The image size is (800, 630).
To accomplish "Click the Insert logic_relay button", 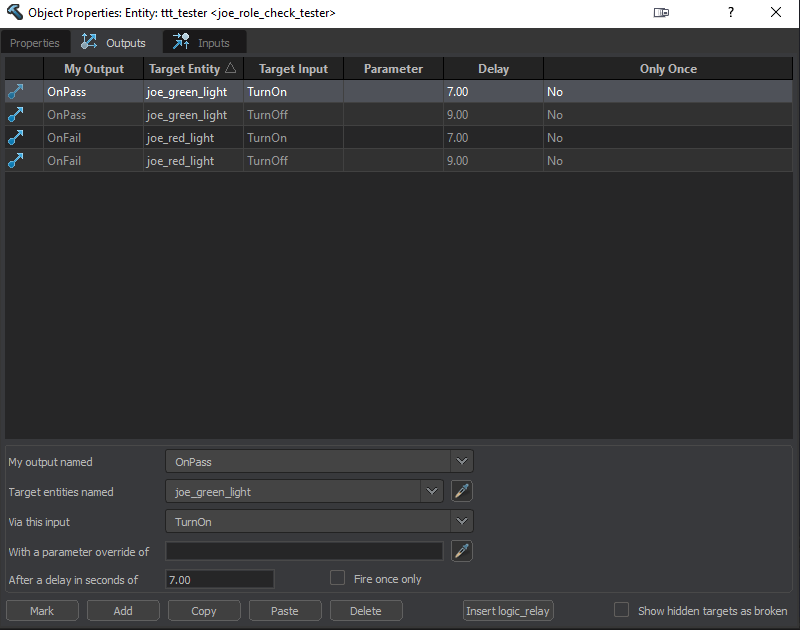I will point(509,611).
